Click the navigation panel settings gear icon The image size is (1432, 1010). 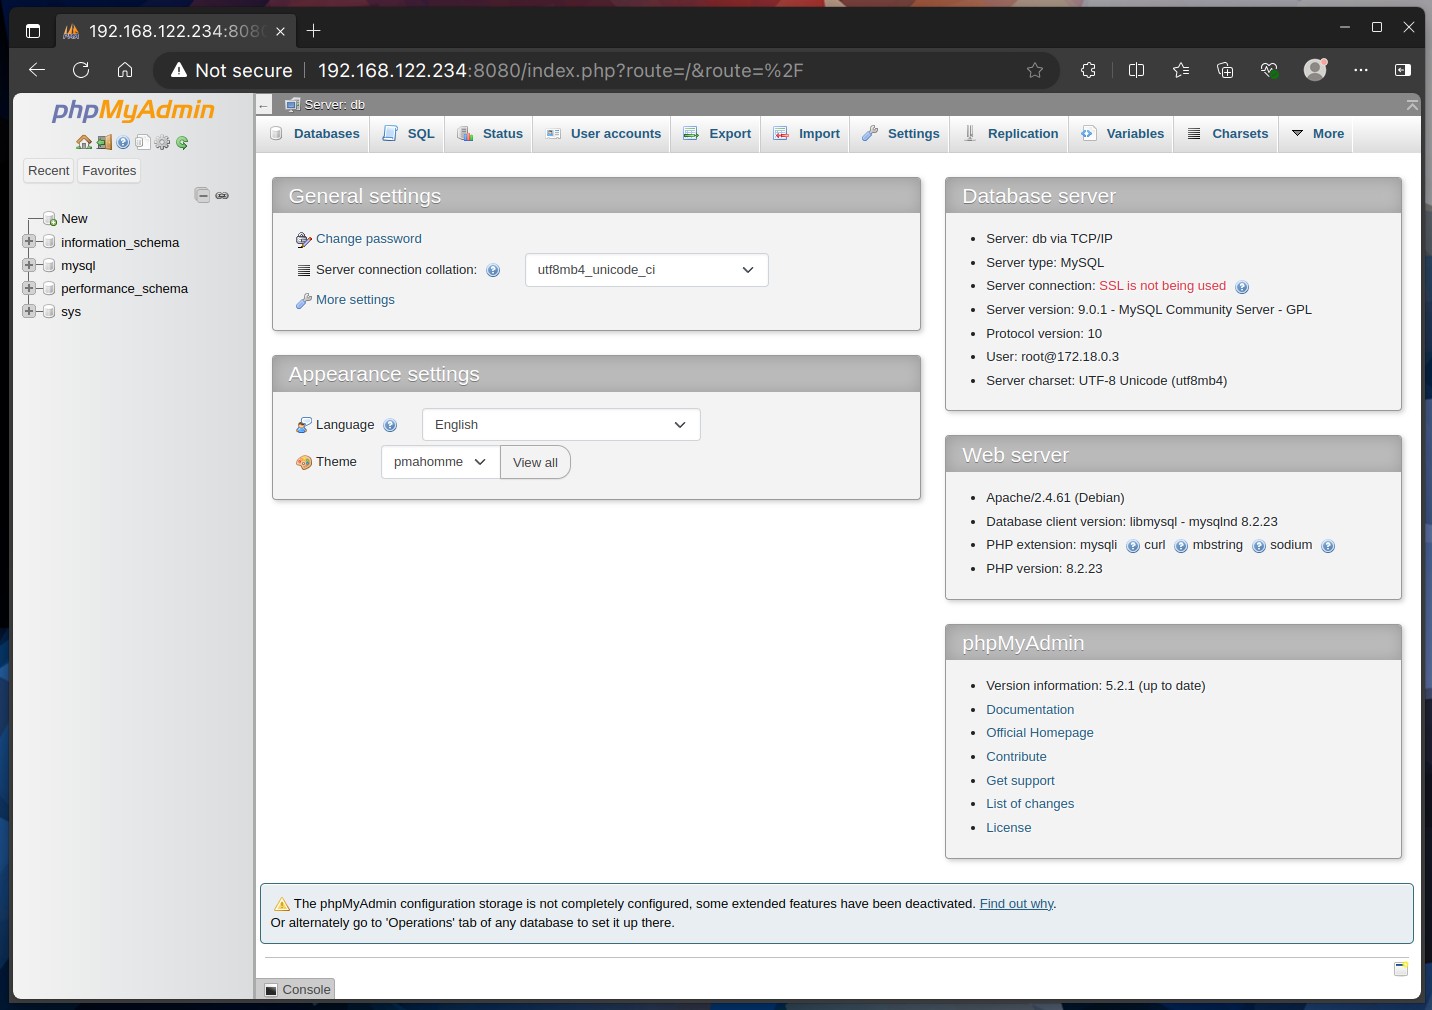(x=162, y=142)
